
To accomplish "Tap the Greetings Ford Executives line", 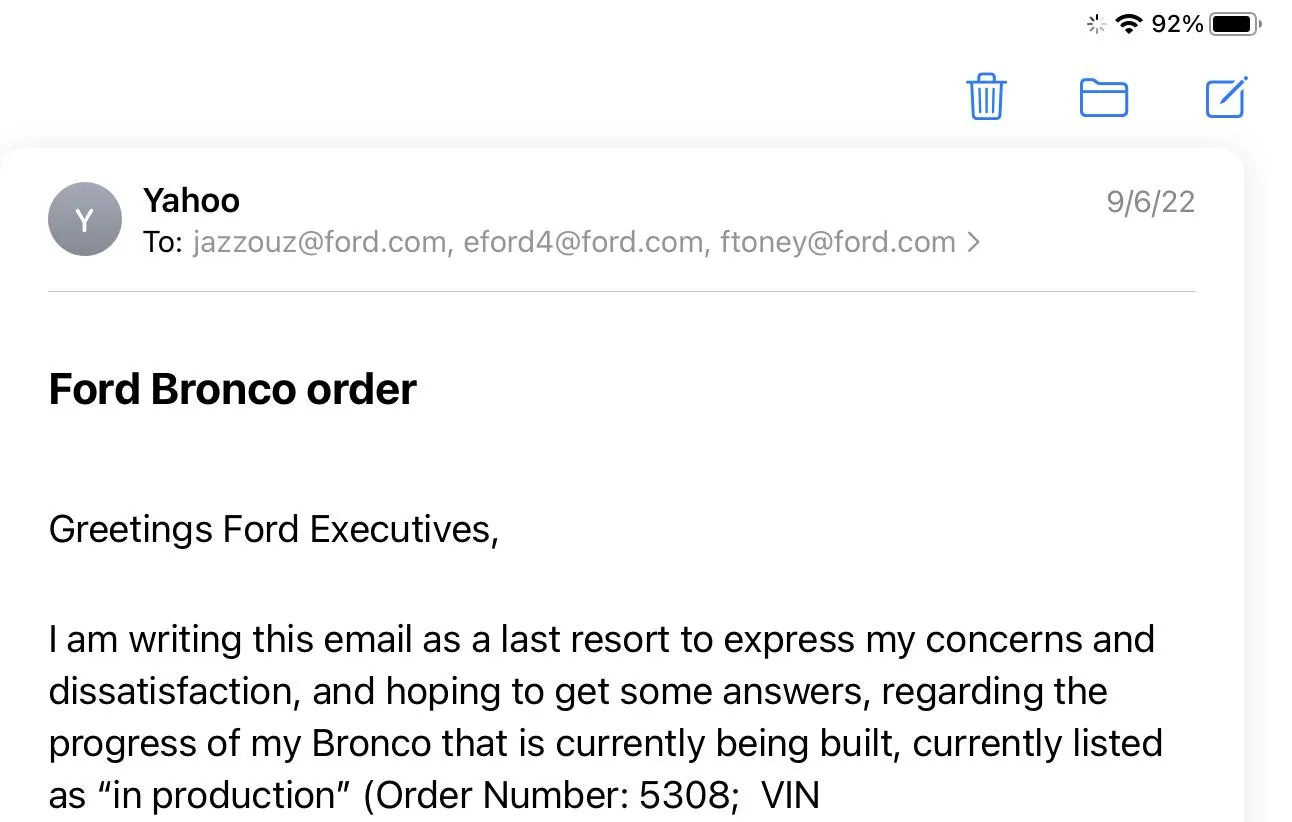I will [x=274, y=529].
